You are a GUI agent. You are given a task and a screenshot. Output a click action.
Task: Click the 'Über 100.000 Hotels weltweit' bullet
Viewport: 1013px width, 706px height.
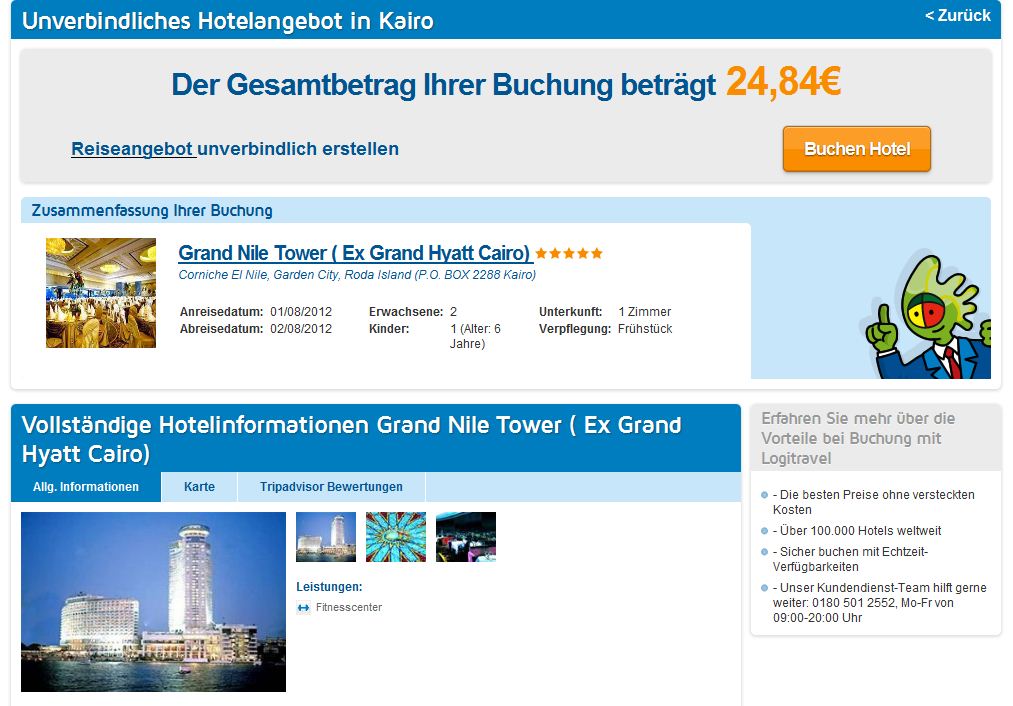click(x=857, y=531)
